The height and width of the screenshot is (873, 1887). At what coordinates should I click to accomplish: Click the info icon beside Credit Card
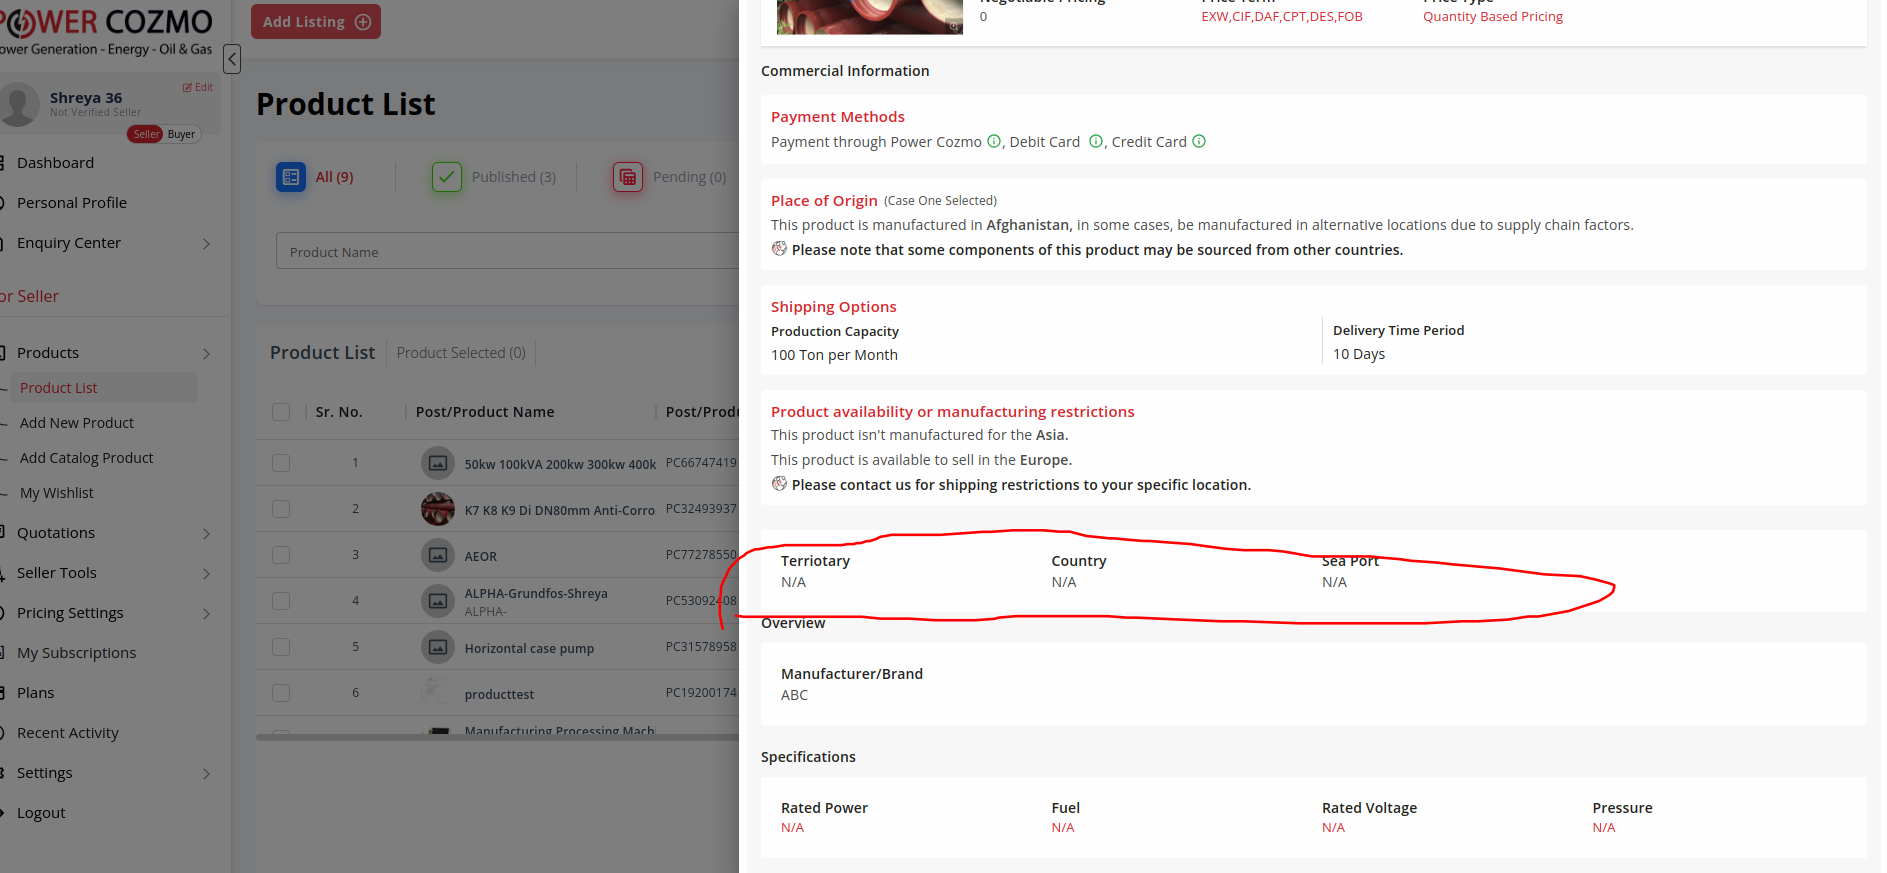click(1199, 142)
